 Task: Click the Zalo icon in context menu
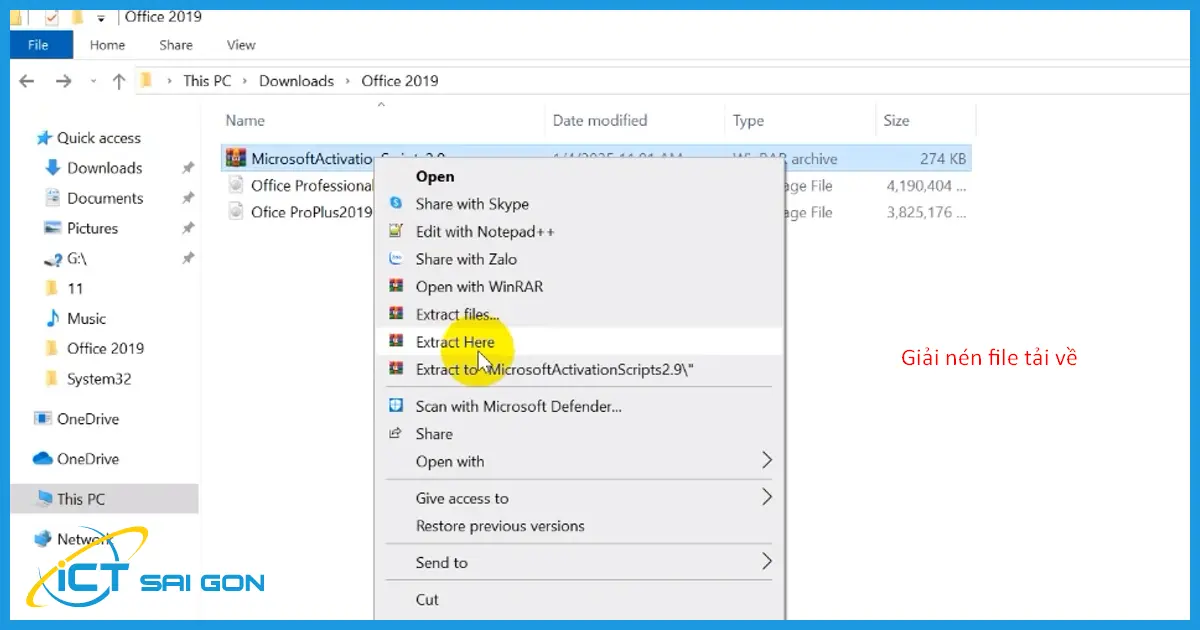click(396, 259)
